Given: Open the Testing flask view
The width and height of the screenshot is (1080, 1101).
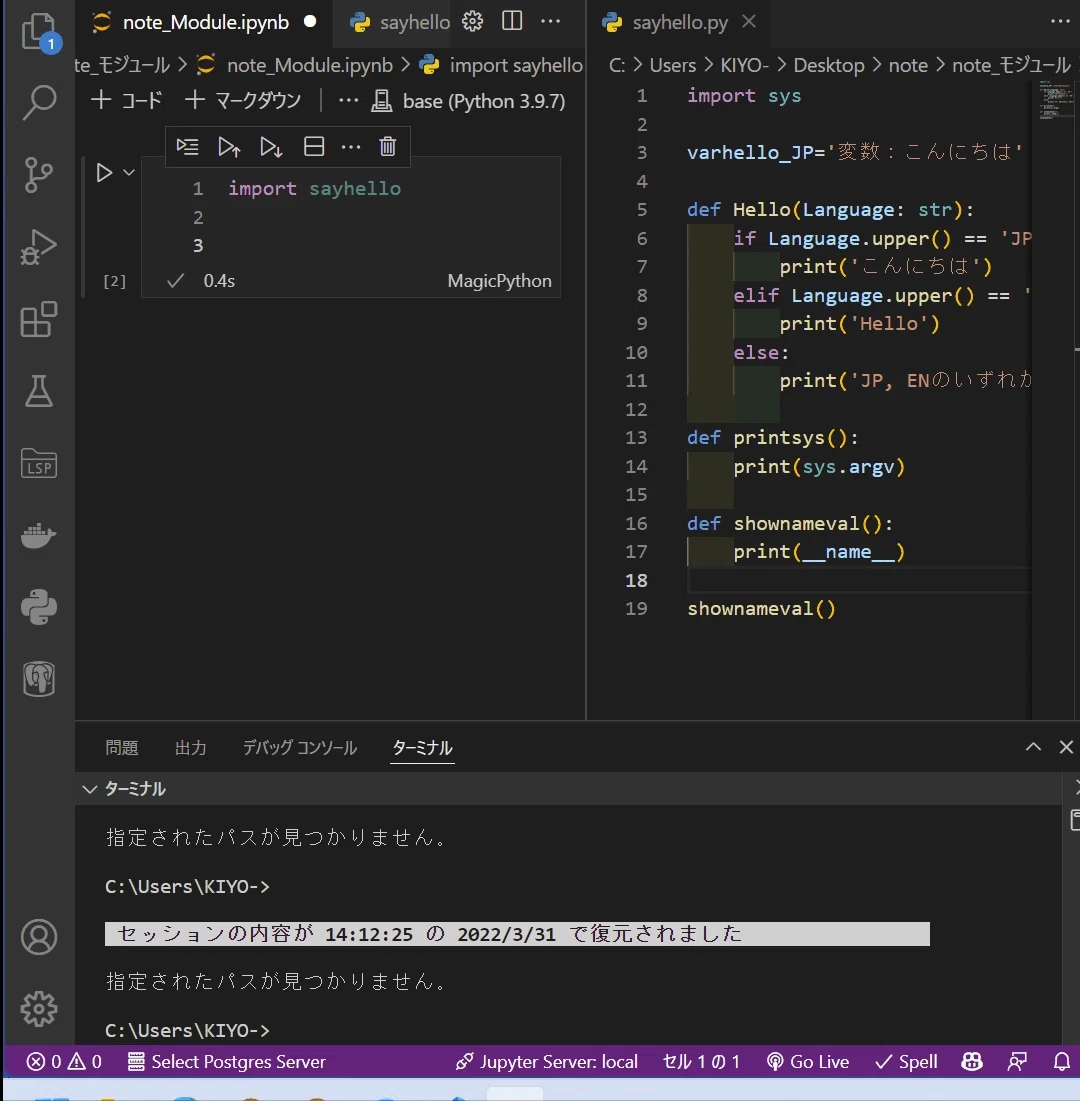Looking at the screenshot, I should (x=39, y=391).
